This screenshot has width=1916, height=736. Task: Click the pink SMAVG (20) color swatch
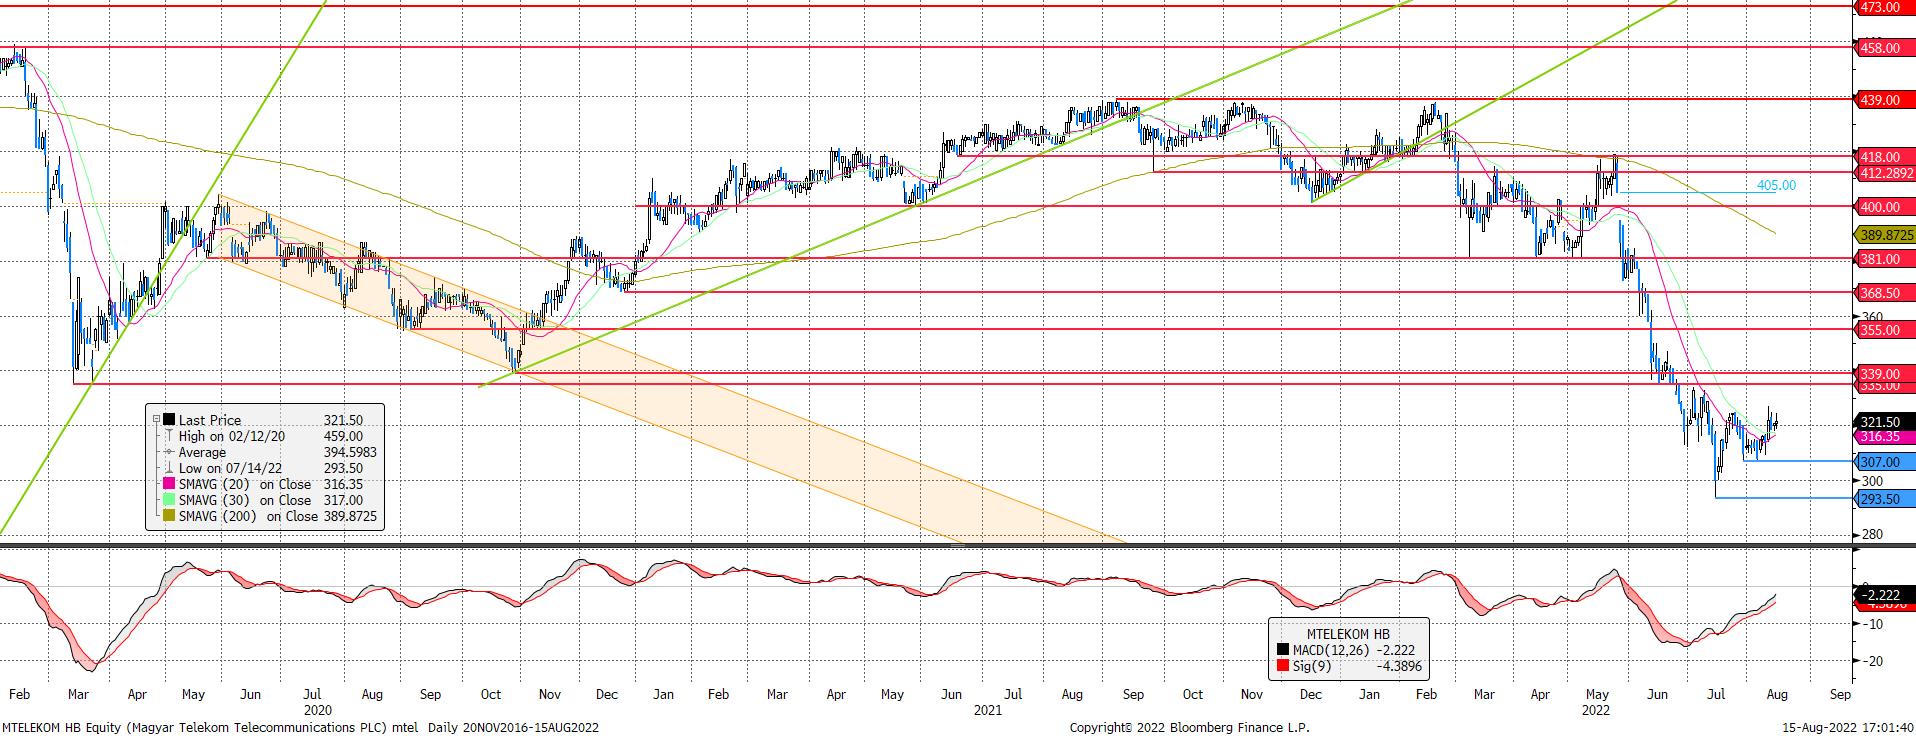coord(170,485)
